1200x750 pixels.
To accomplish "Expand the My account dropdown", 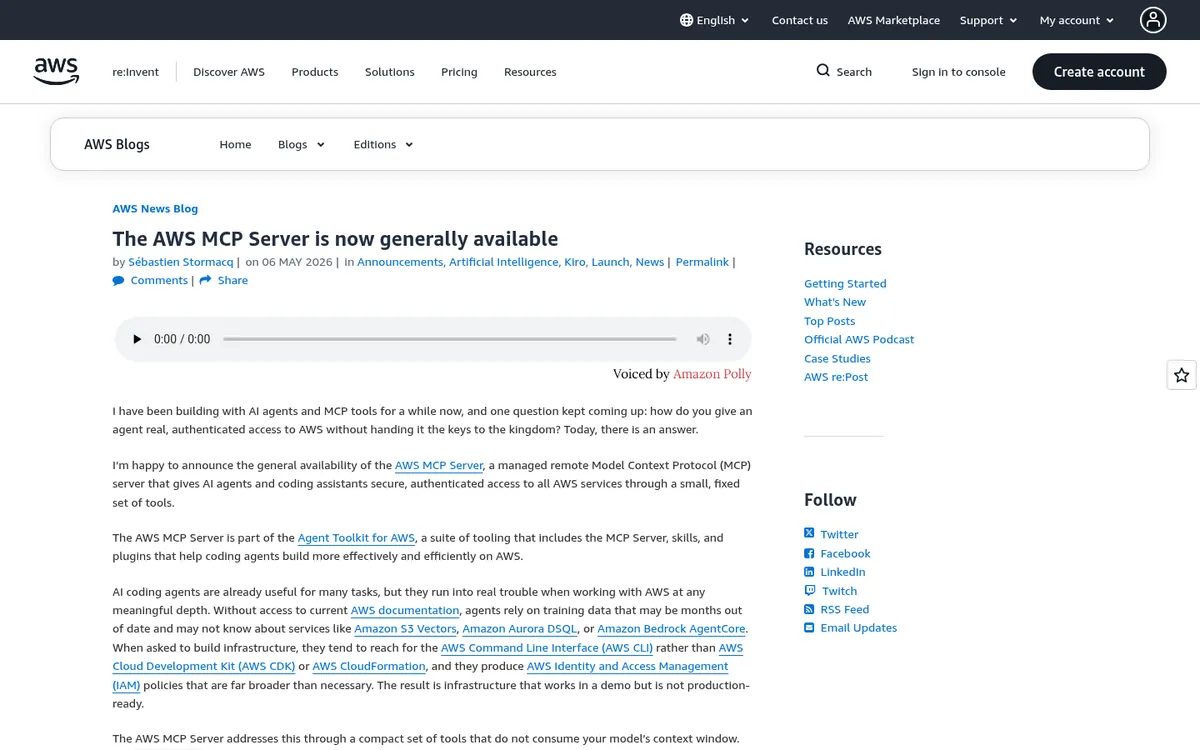I will pos(1077,20).
